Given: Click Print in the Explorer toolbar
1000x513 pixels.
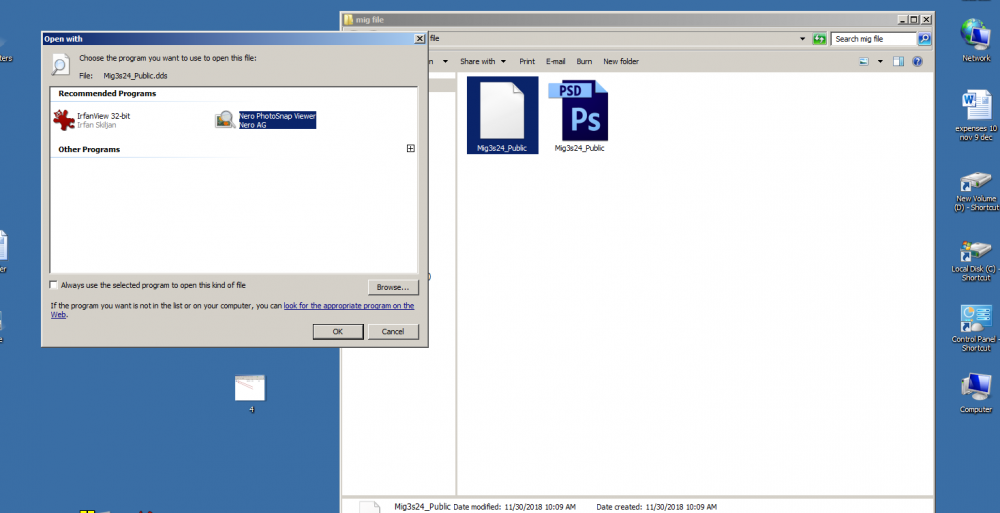Looking at the screenshot, I should tap(527, 61).
